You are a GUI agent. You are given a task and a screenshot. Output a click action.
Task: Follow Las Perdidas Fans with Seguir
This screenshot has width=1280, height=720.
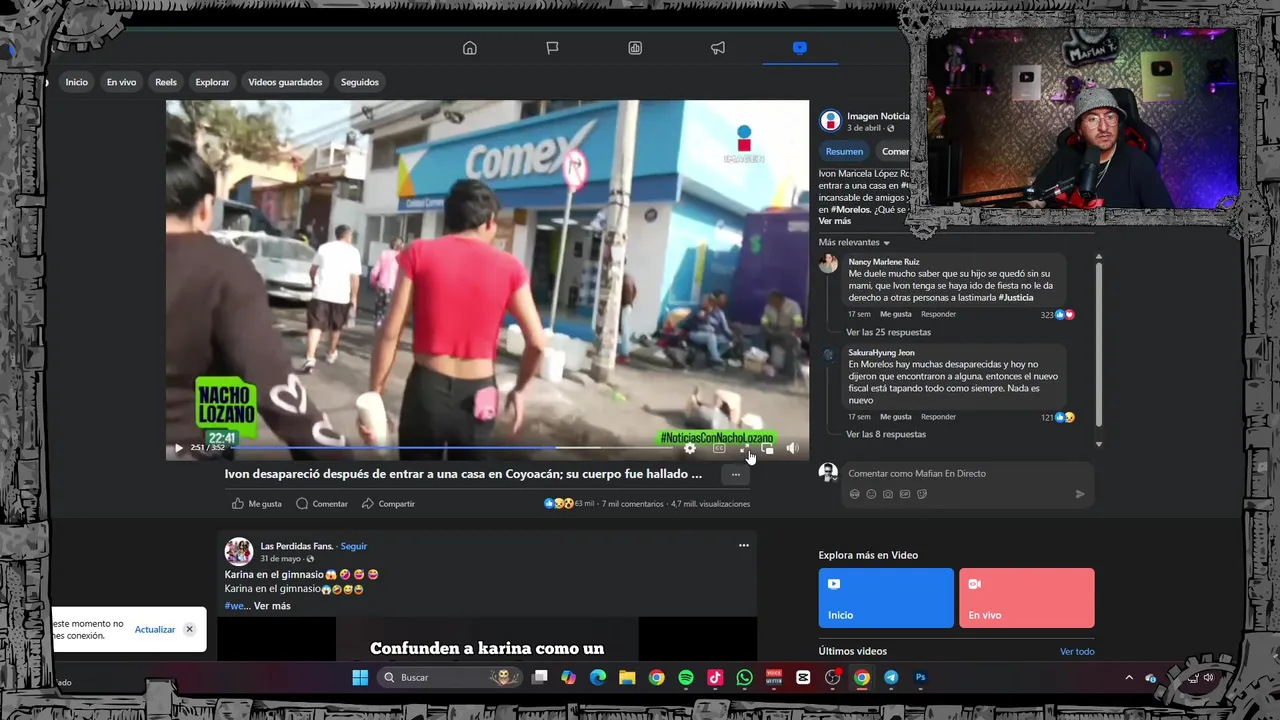point(354,546)
